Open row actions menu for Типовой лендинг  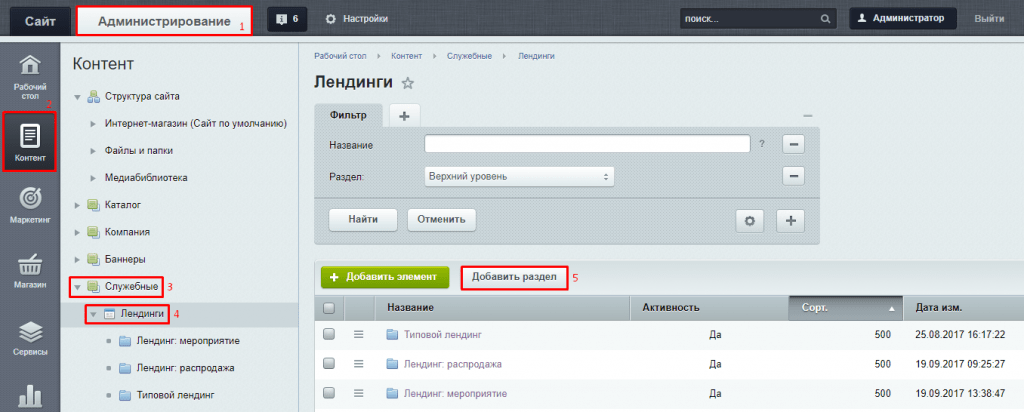pos(359,335)
